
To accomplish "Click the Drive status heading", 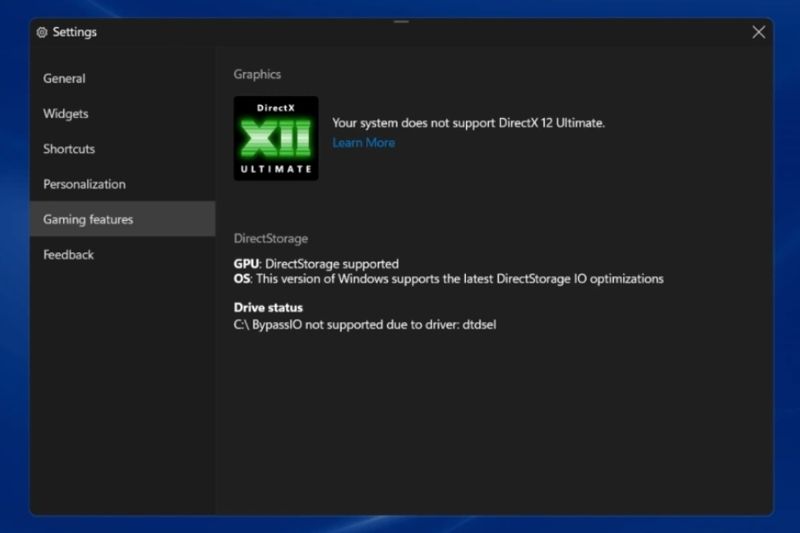I will [x=268, y=307].
